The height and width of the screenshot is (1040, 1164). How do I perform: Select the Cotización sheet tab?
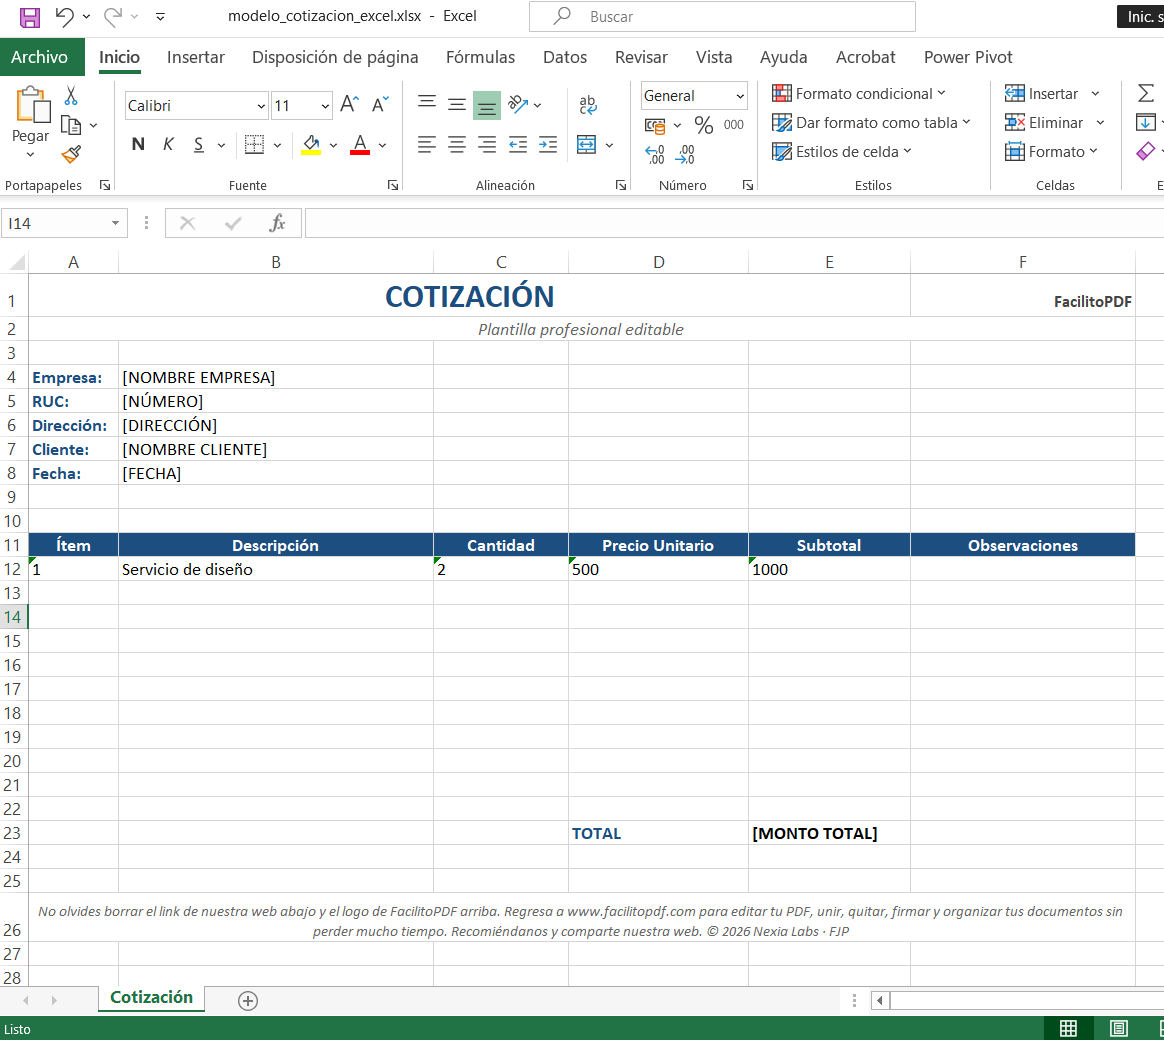[x=151, y=997]
